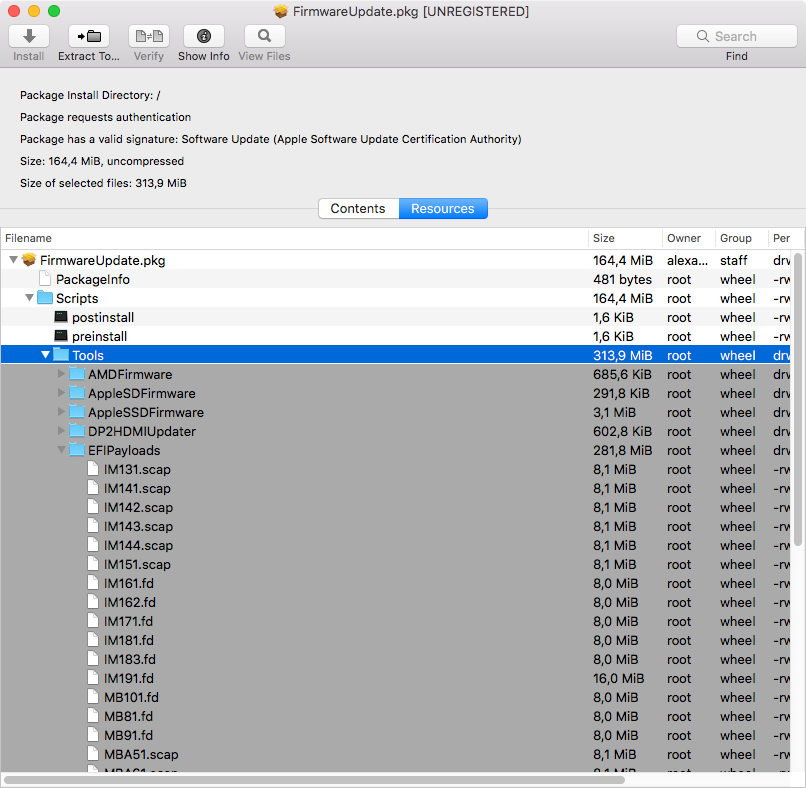Click the vertical scrollbar thumb
The image size is (806, 788).
point(798,399)
